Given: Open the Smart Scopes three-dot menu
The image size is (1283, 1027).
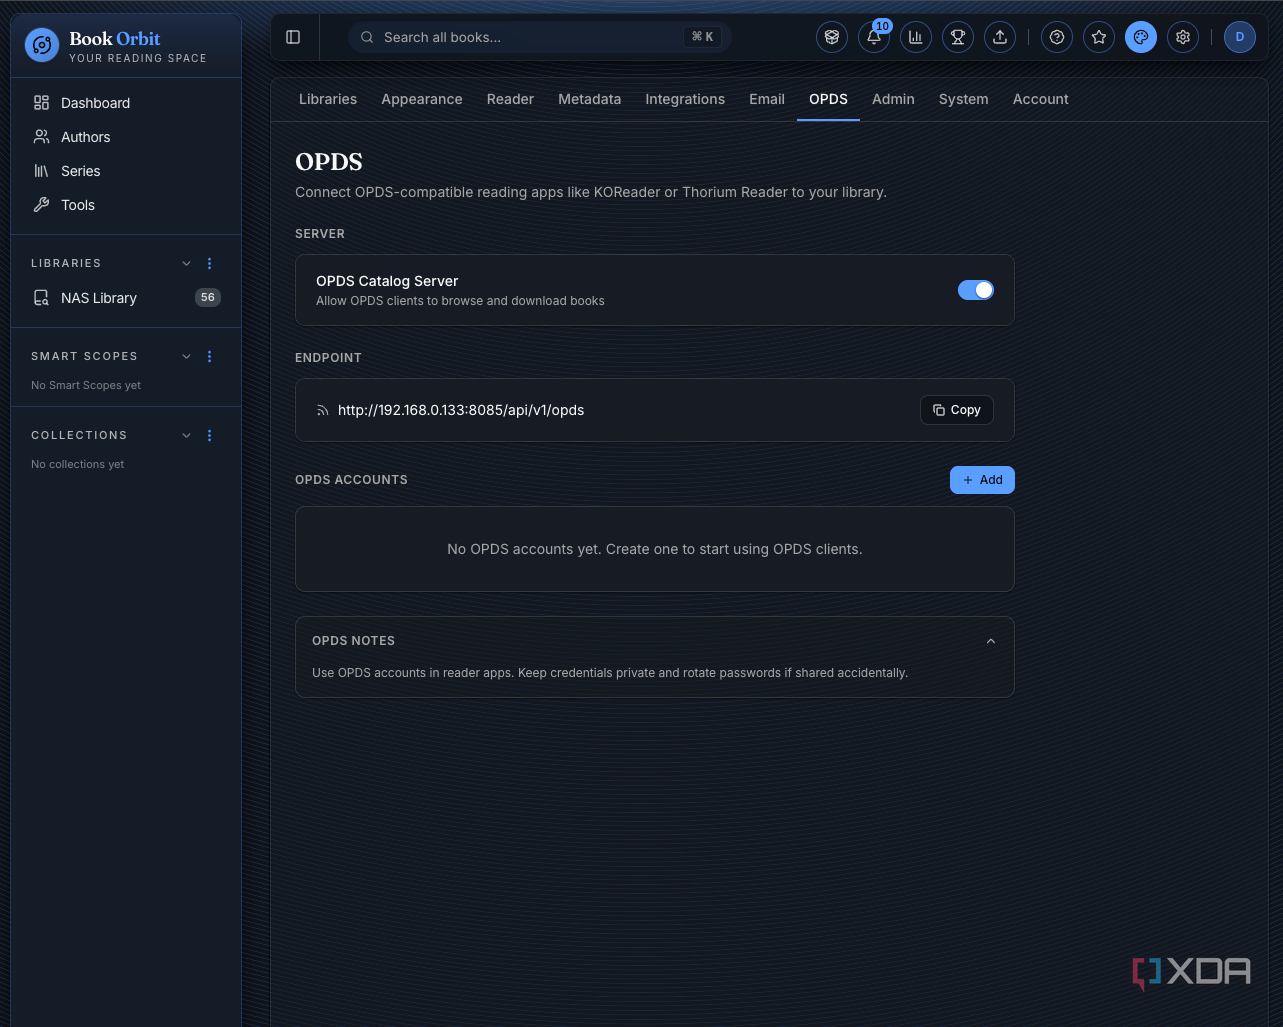Looking at the screenshot, I should point(209,356).
